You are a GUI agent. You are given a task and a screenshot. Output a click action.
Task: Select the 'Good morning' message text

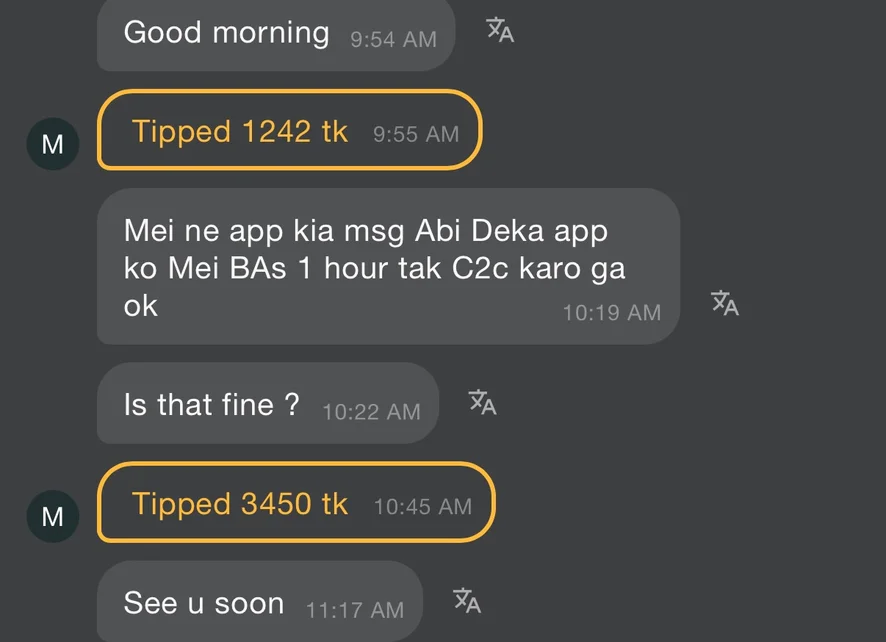pyautogui.click(x=226, y=33)
